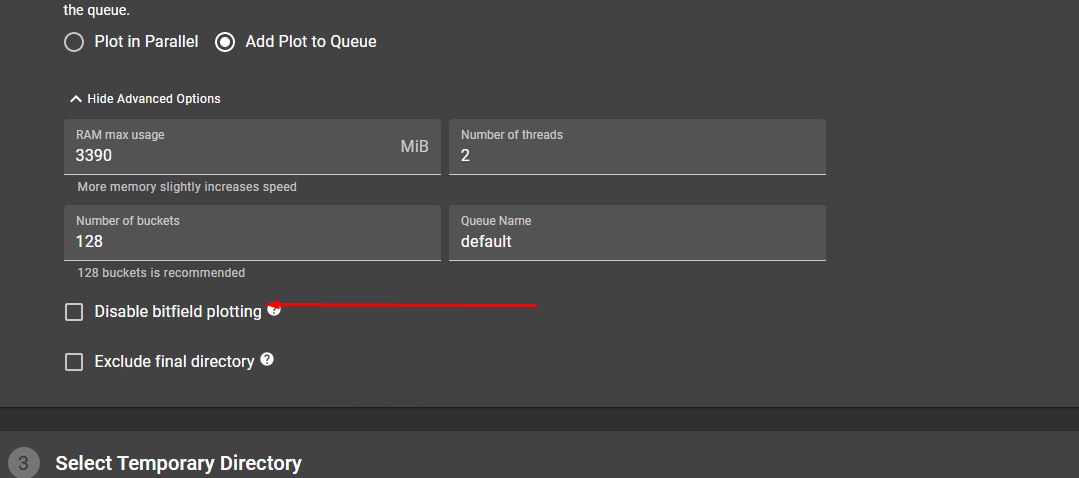Tick the Disable bitfield plotting checkbox
This screenshot has width=1079, height=478.
(x=74, y=312)
